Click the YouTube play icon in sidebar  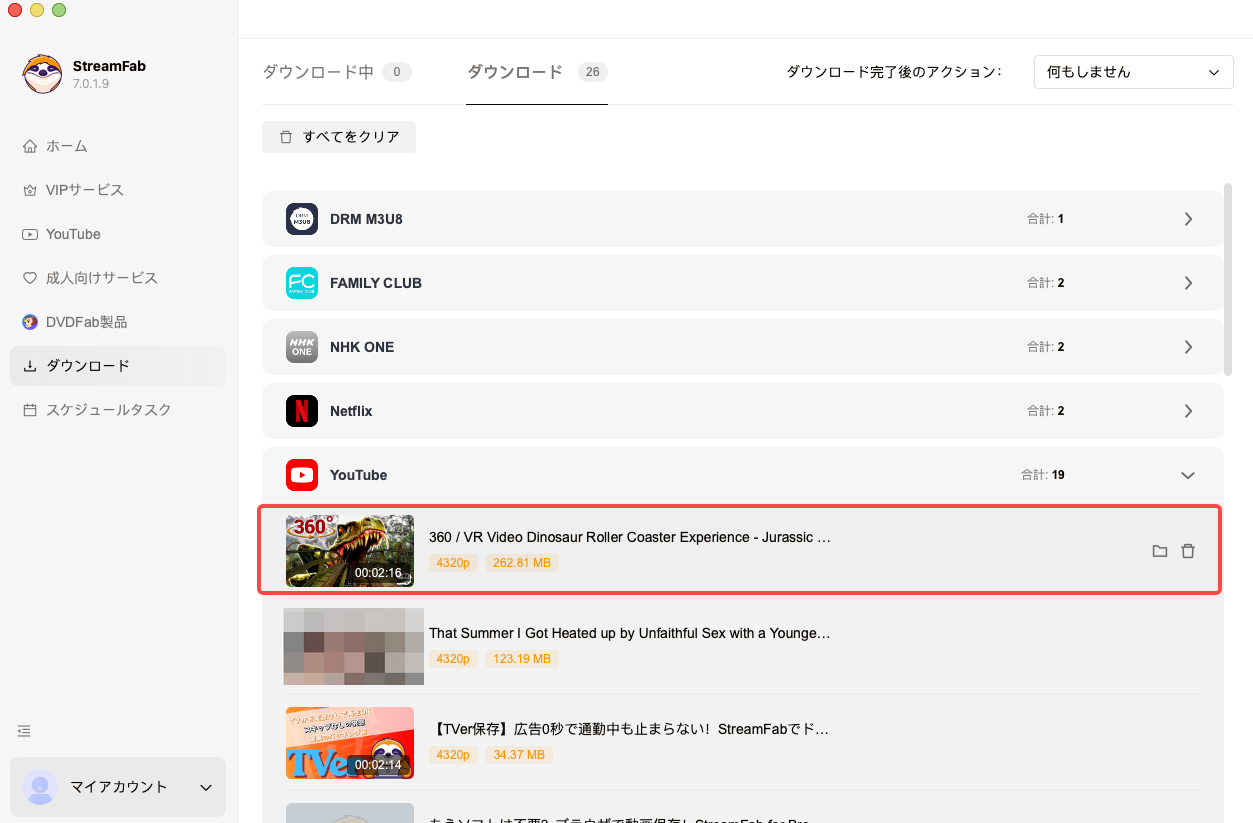click(x=30, y=234)
